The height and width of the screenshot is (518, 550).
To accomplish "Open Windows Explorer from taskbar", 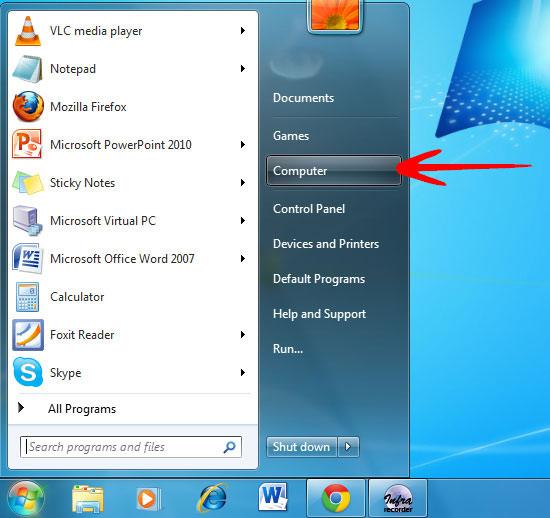I will click(x=88, y=499).
